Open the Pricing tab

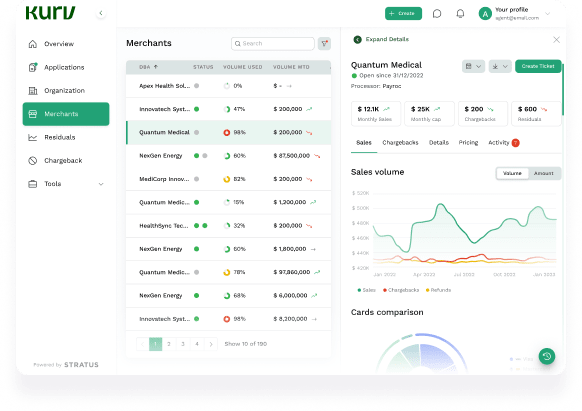tap(468, 143)
